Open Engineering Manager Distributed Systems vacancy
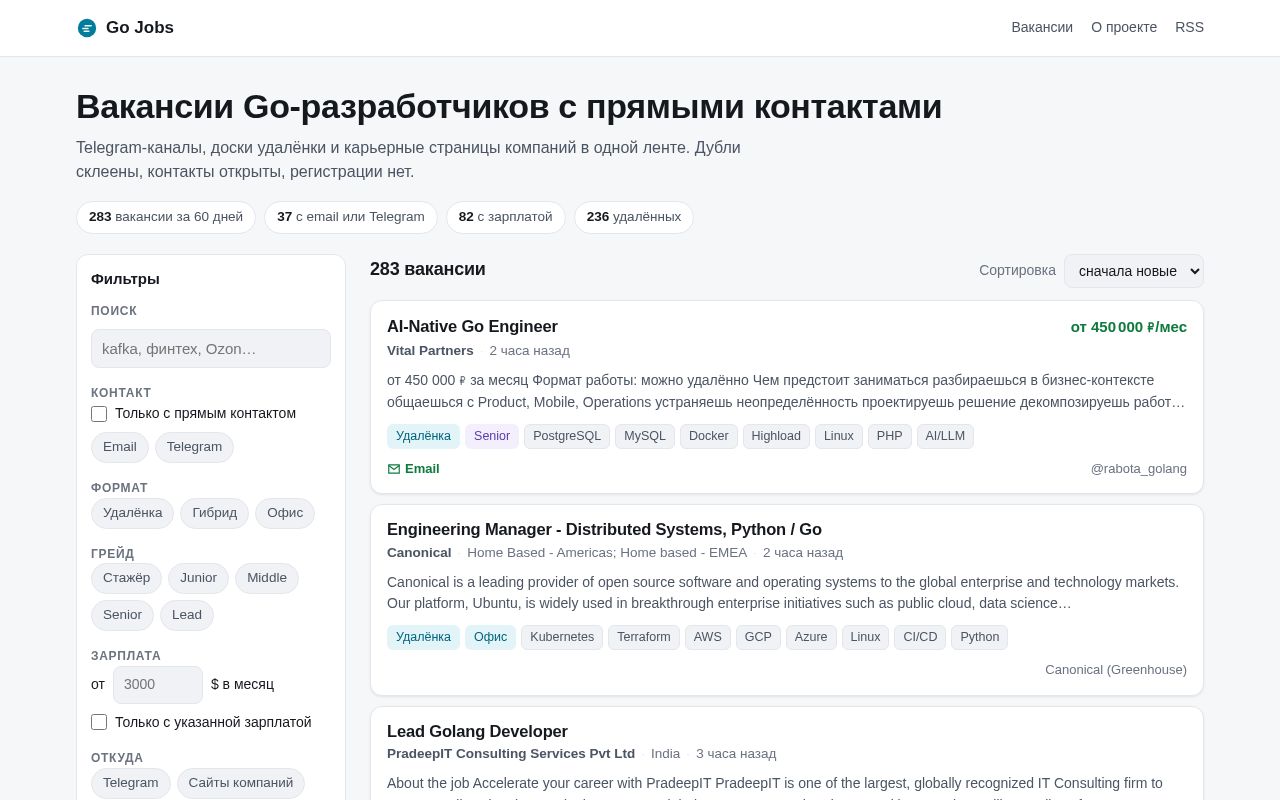 coord(604,530)
